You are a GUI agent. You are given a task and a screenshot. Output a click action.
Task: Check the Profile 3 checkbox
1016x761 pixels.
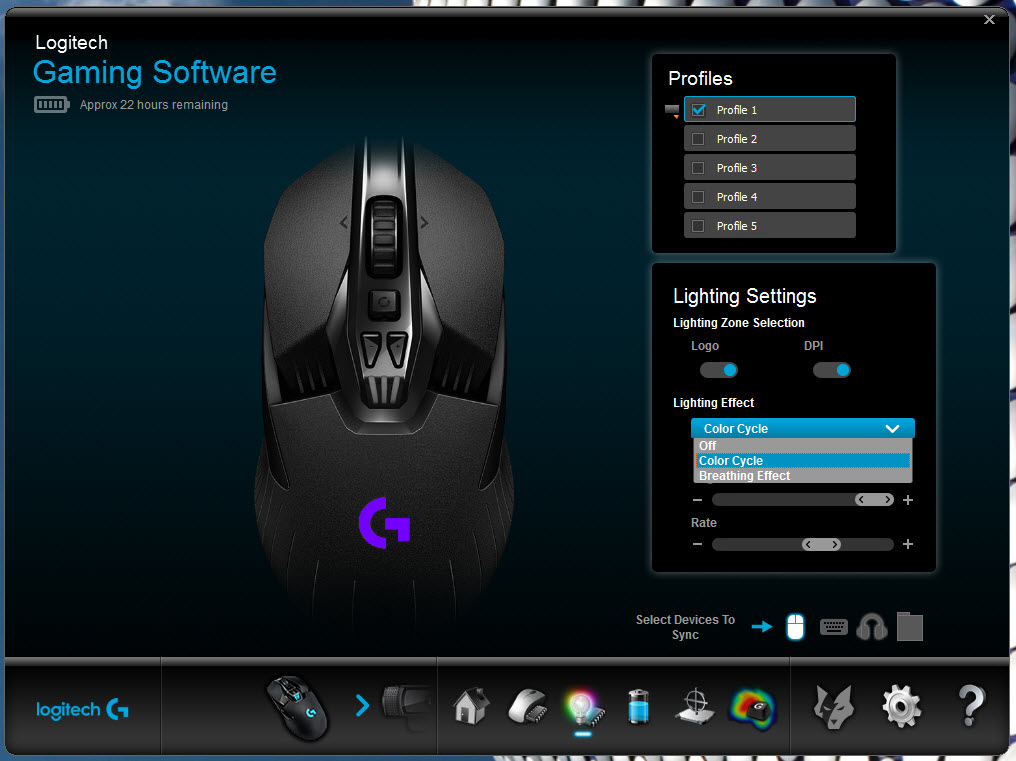[x=698, y=168]
